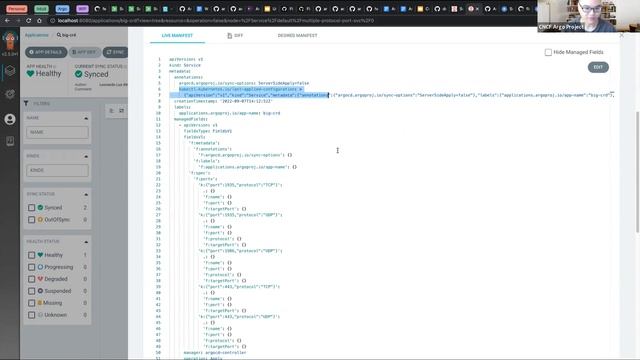Click the Edit manifest button

coord(598,67)
